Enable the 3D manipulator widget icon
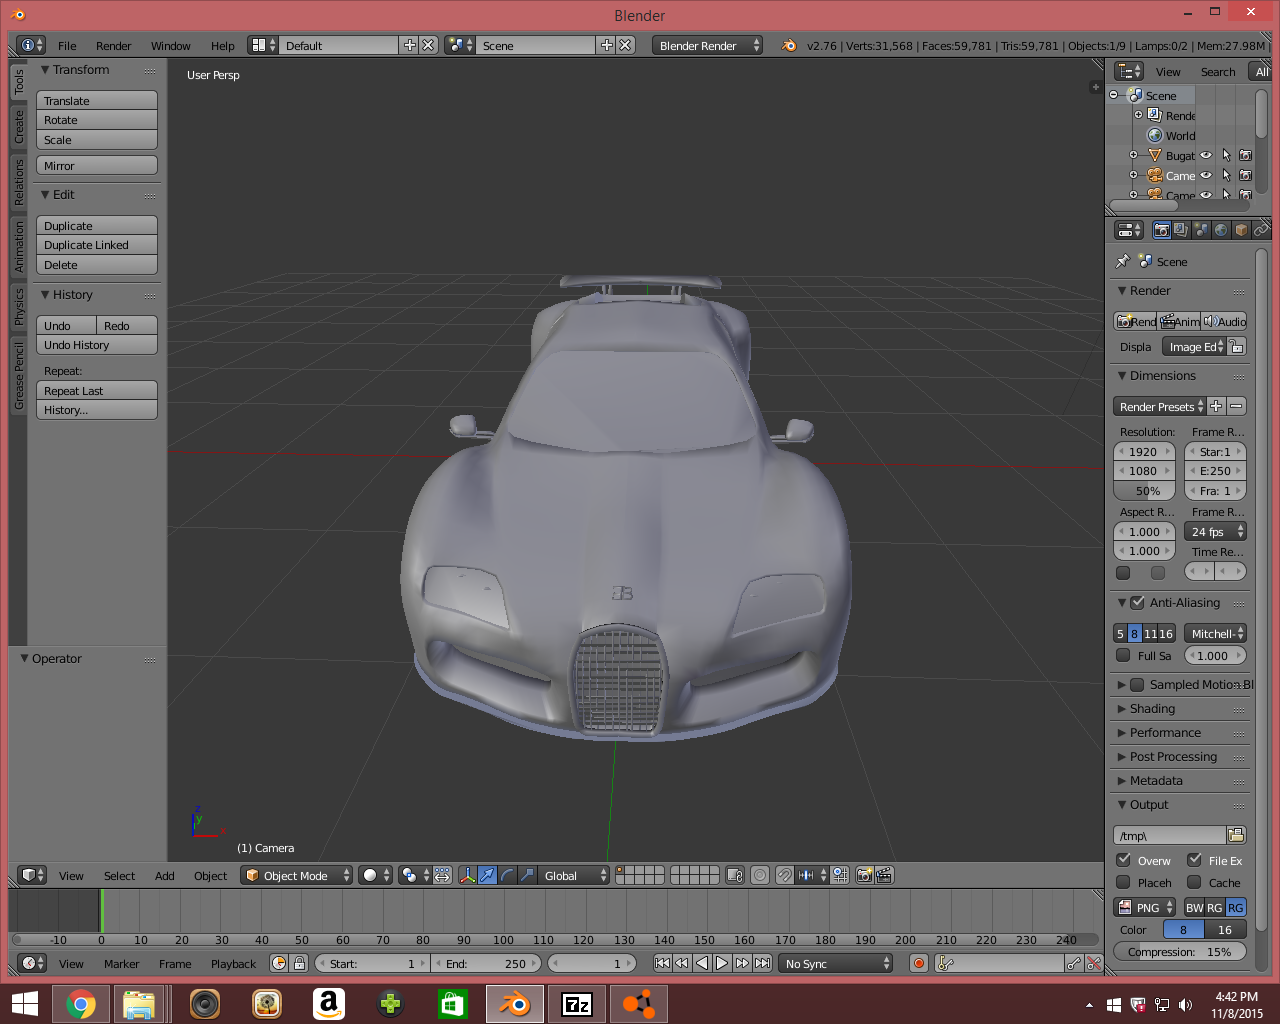The image size is (1280, 1024). 467,875
